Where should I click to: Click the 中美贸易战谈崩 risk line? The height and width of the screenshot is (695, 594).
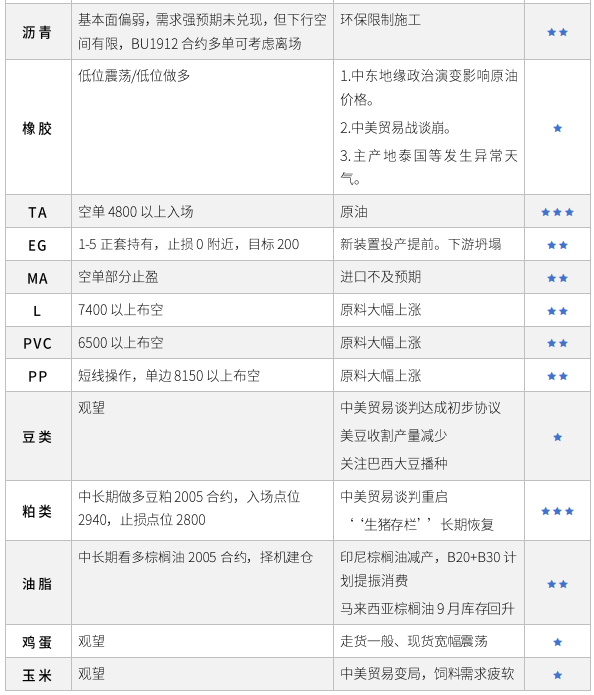(x=395, y=128)
